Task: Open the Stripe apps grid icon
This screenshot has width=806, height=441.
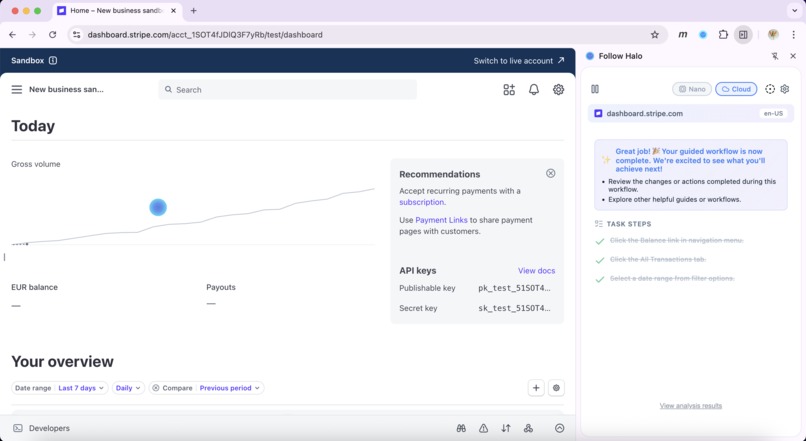Action: point(509,89)
